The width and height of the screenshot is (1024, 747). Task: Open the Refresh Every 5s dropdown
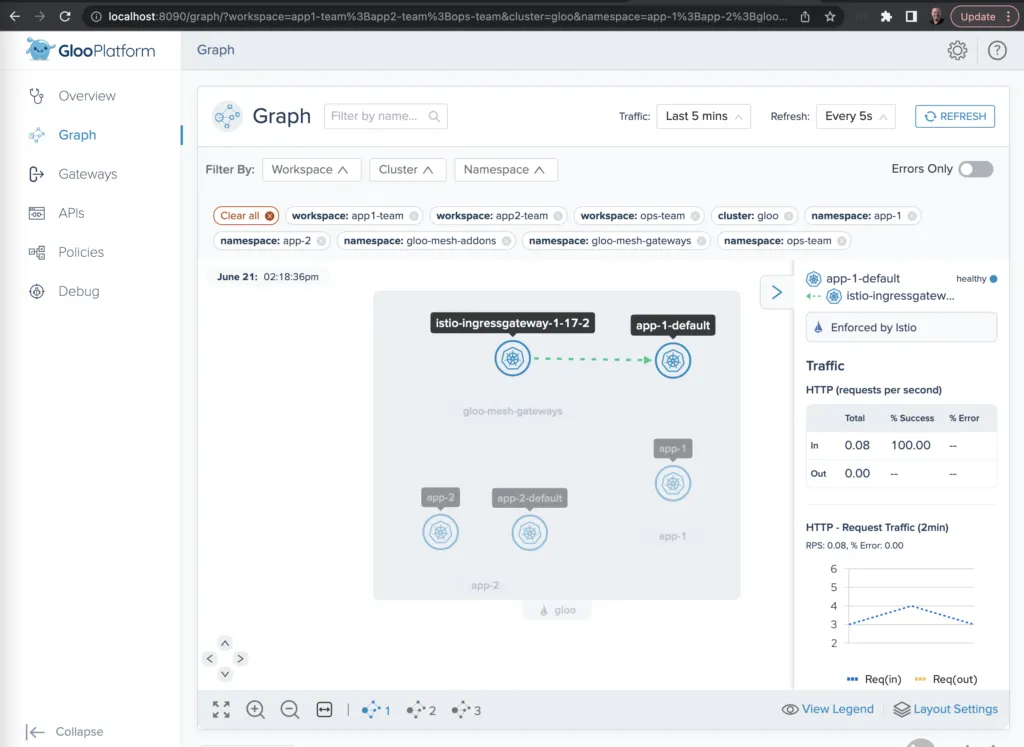(x=855, y=116)
